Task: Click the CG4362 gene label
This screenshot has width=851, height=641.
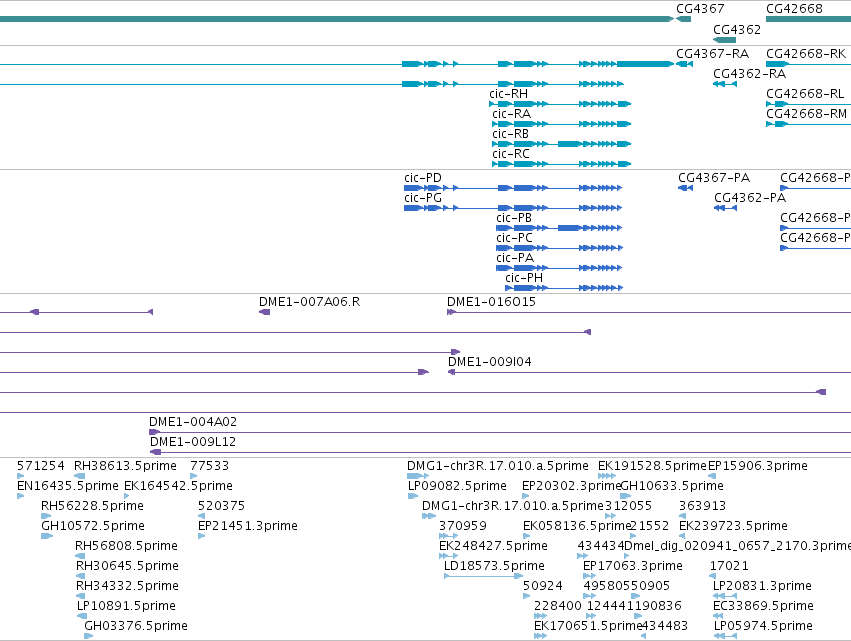Action: [736, 30]
